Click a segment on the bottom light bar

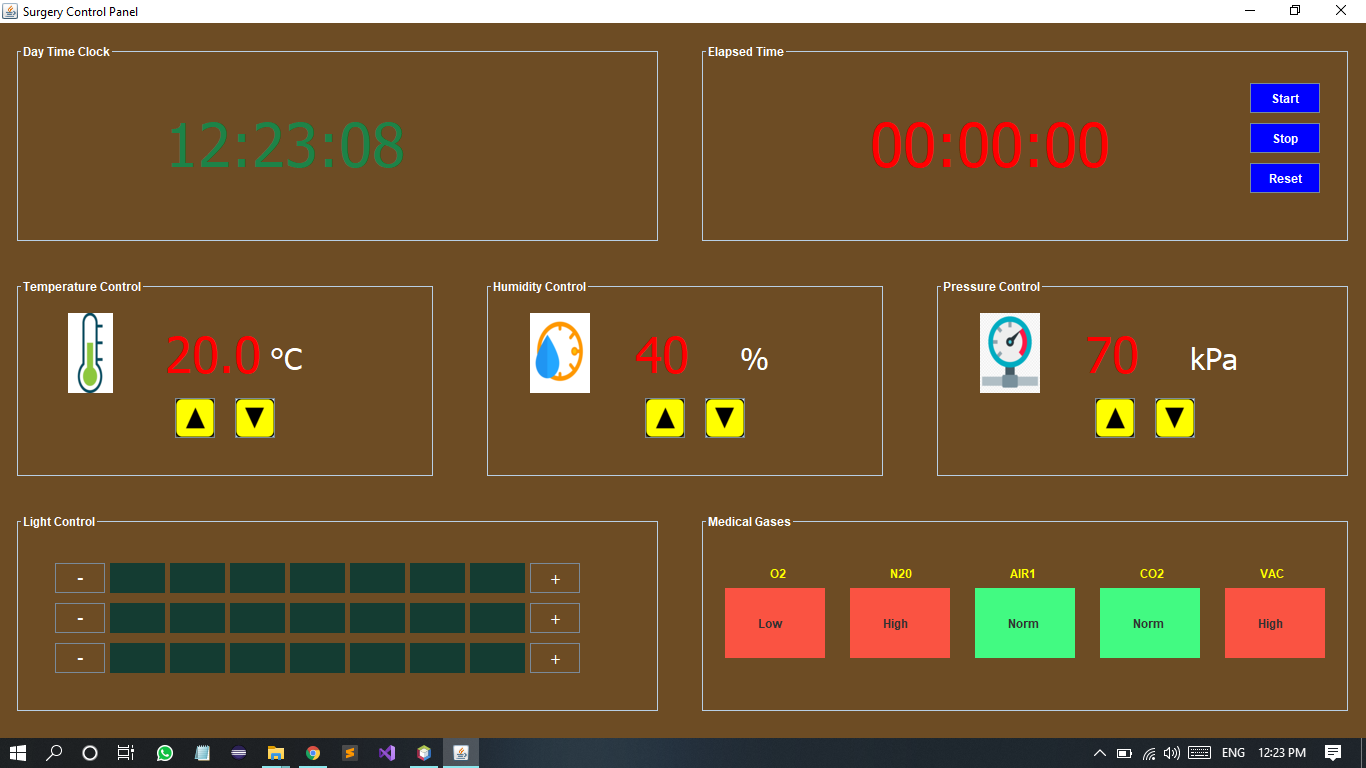pos(317,657)
